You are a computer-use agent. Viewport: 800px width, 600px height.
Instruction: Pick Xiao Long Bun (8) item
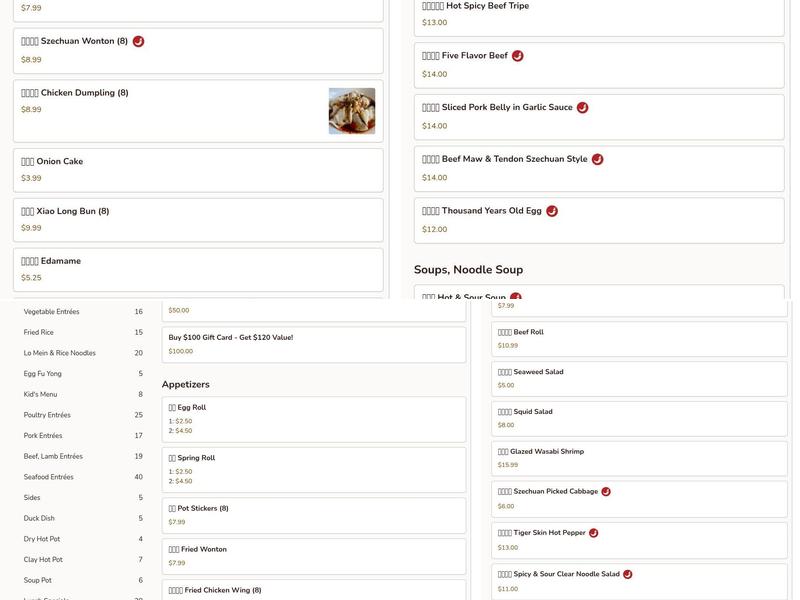(x=197, y=219)
